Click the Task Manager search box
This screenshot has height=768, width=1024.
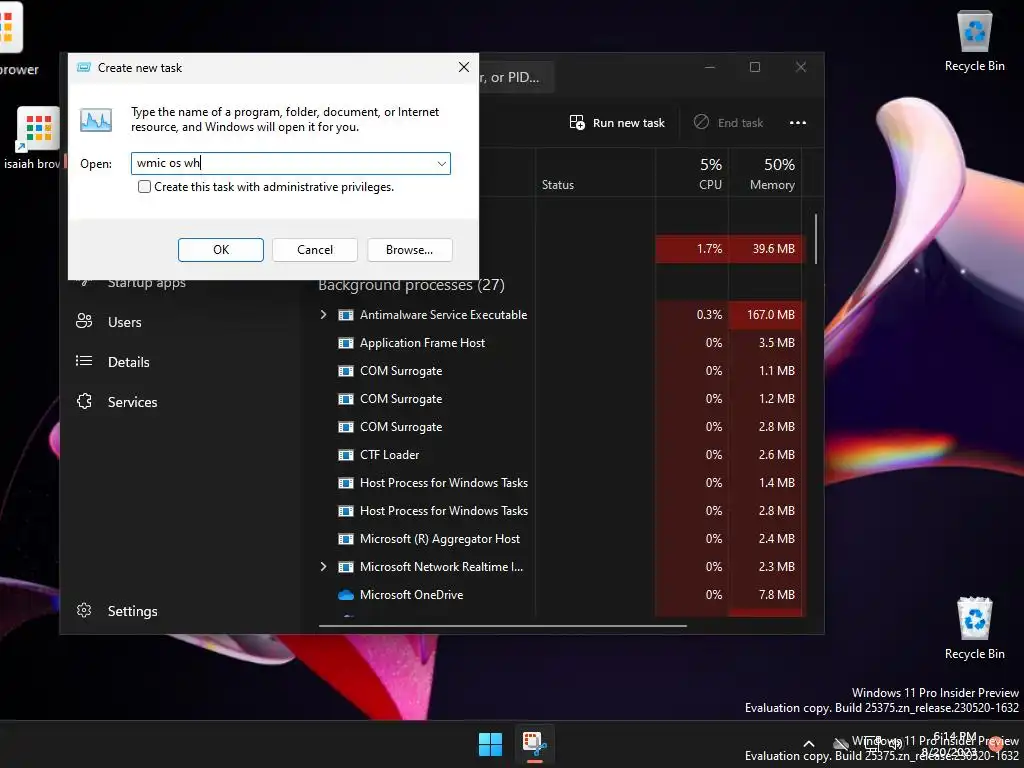coord(517,77)
